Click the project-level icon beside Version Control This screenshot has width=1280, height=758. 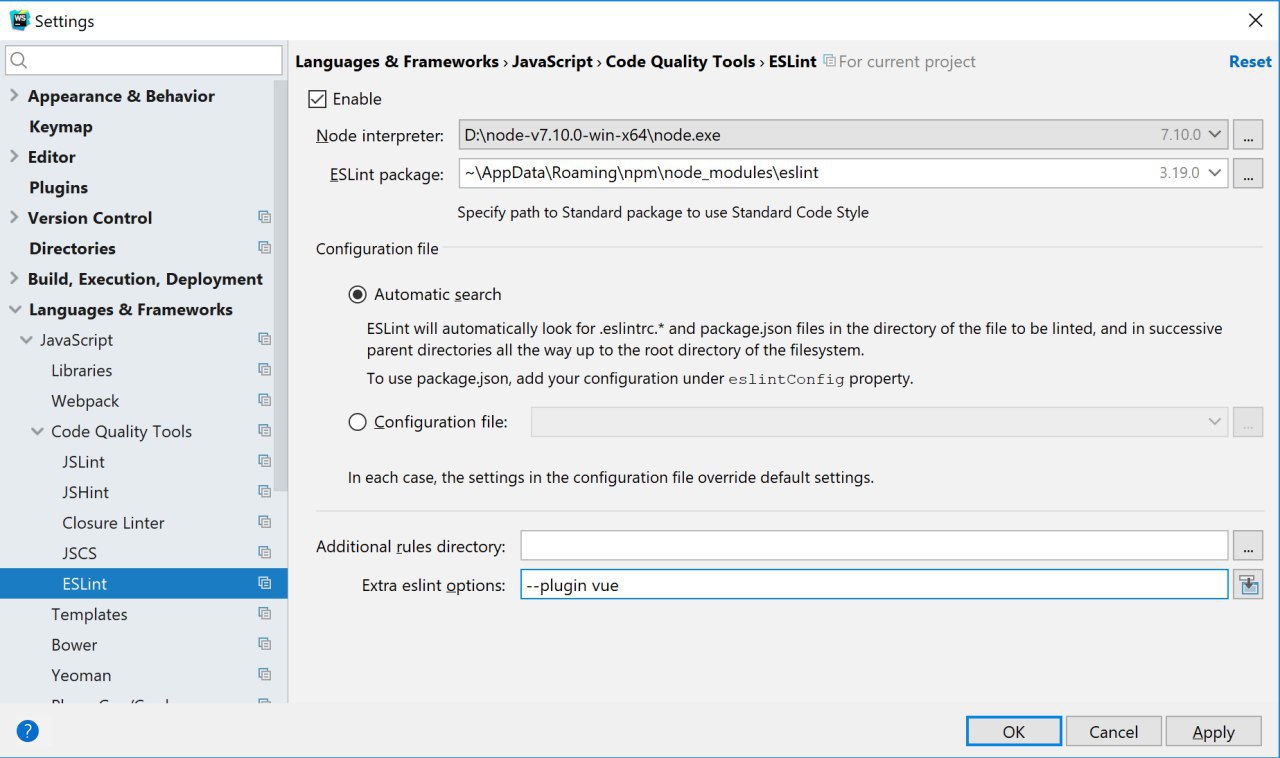click(x=264, y=218)
